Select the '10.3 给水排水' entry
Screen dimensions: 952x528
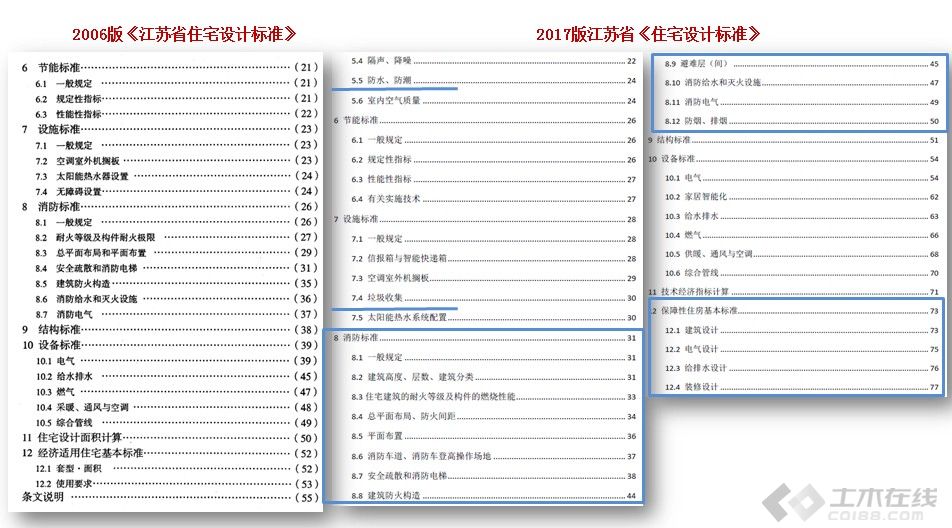click(692, 217)
